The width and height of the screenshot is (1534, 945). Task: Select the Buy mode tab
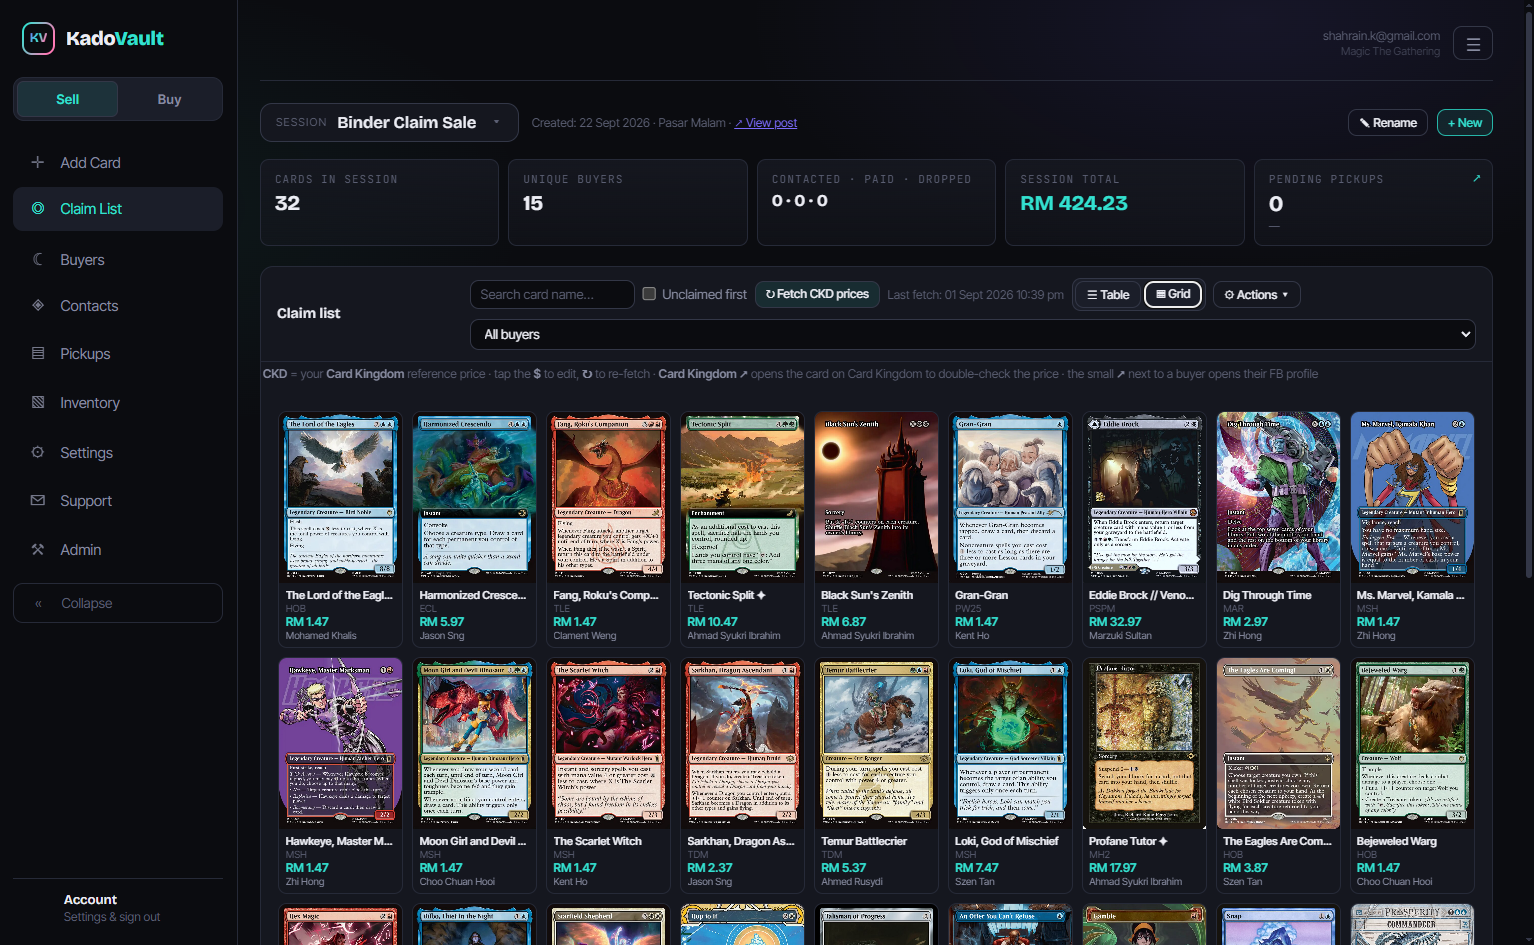tap(169, 99)
